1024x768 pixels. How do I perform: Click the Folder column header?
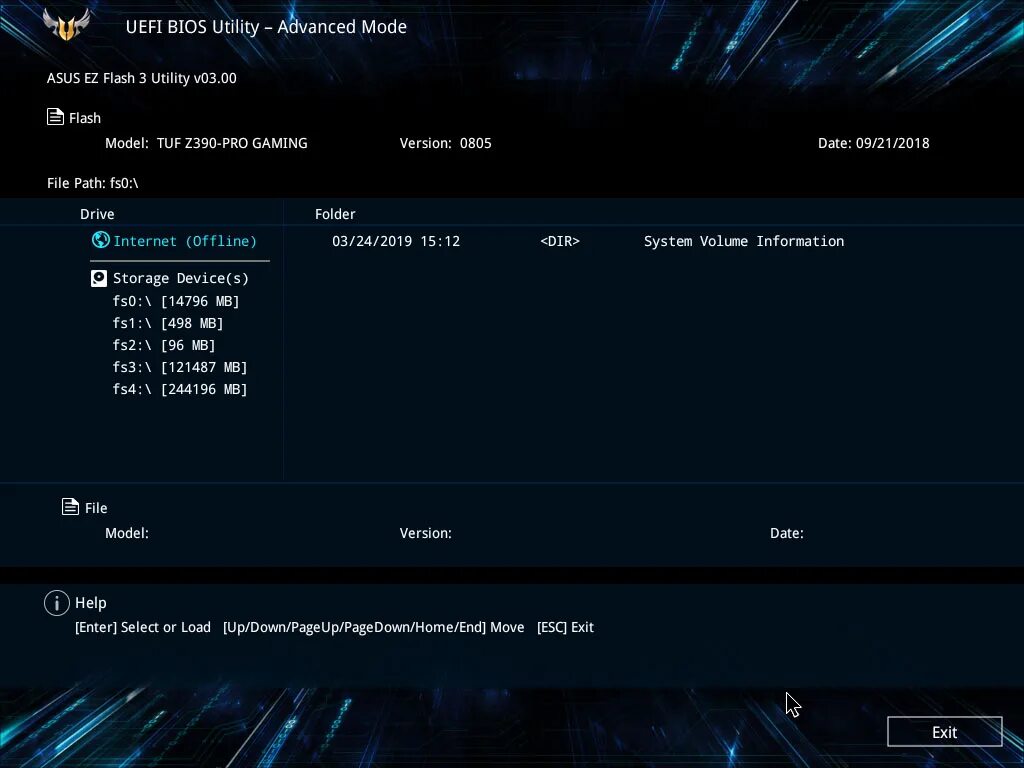(x=335, y=214)
